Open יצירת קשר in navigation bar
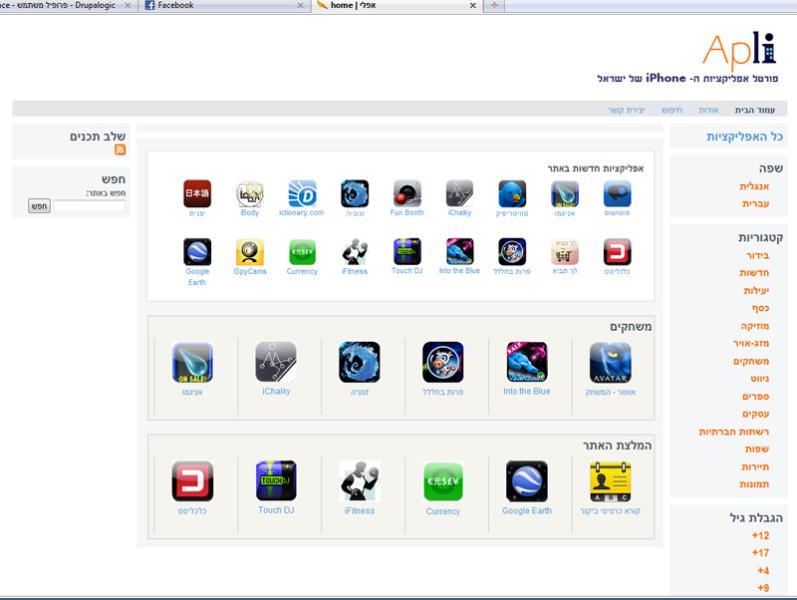 point(626,110)
